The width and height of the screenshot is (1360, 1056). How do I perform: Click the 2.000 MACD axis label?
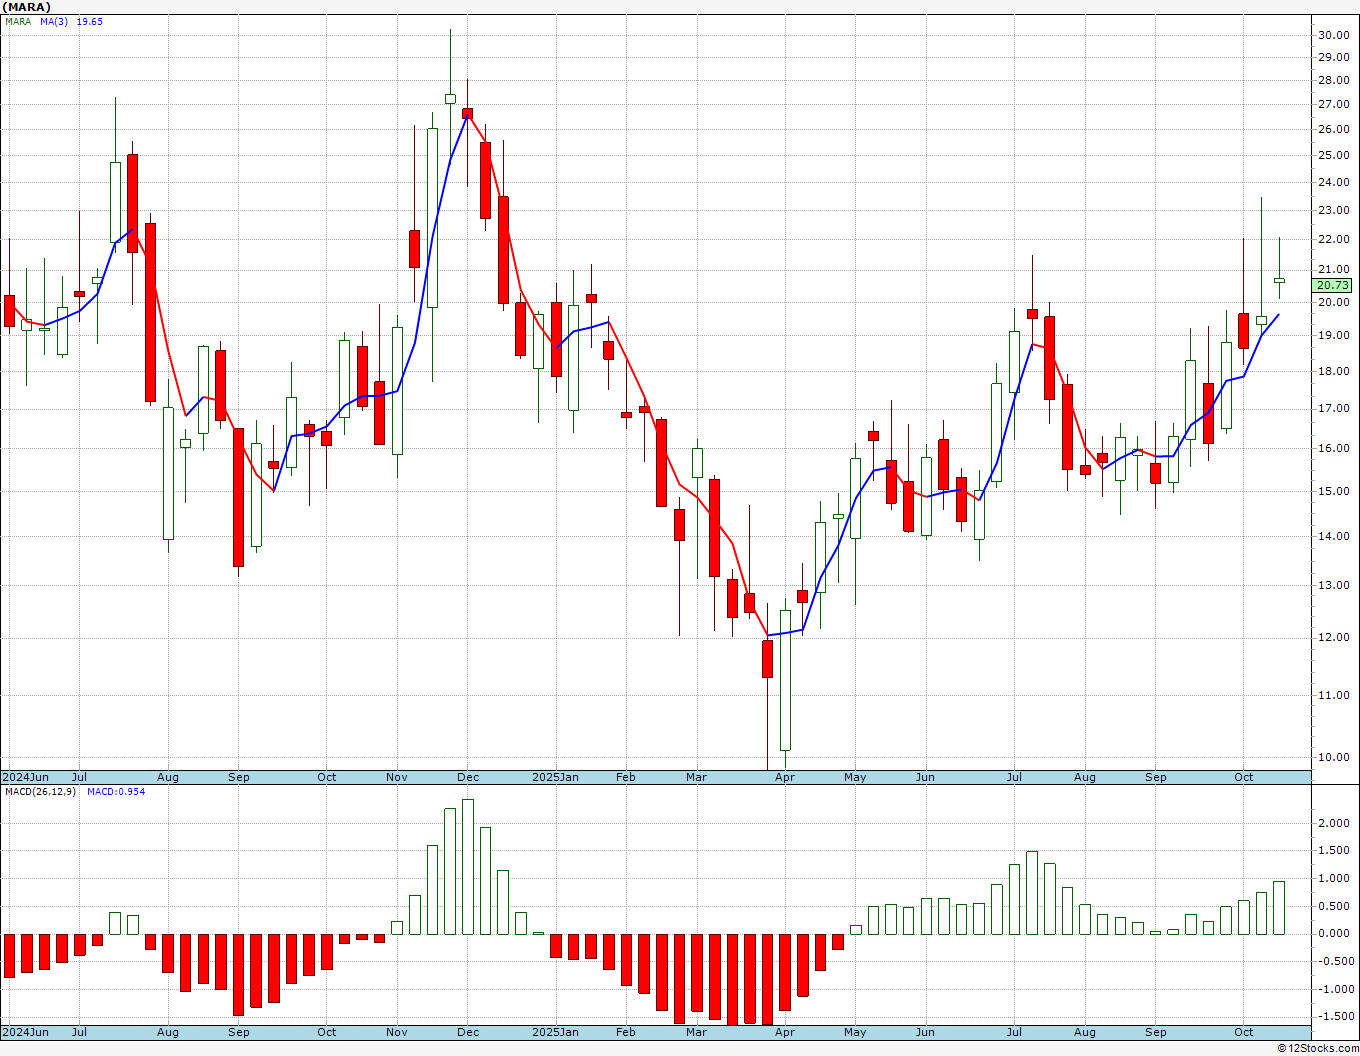[x=1334, y=824]
